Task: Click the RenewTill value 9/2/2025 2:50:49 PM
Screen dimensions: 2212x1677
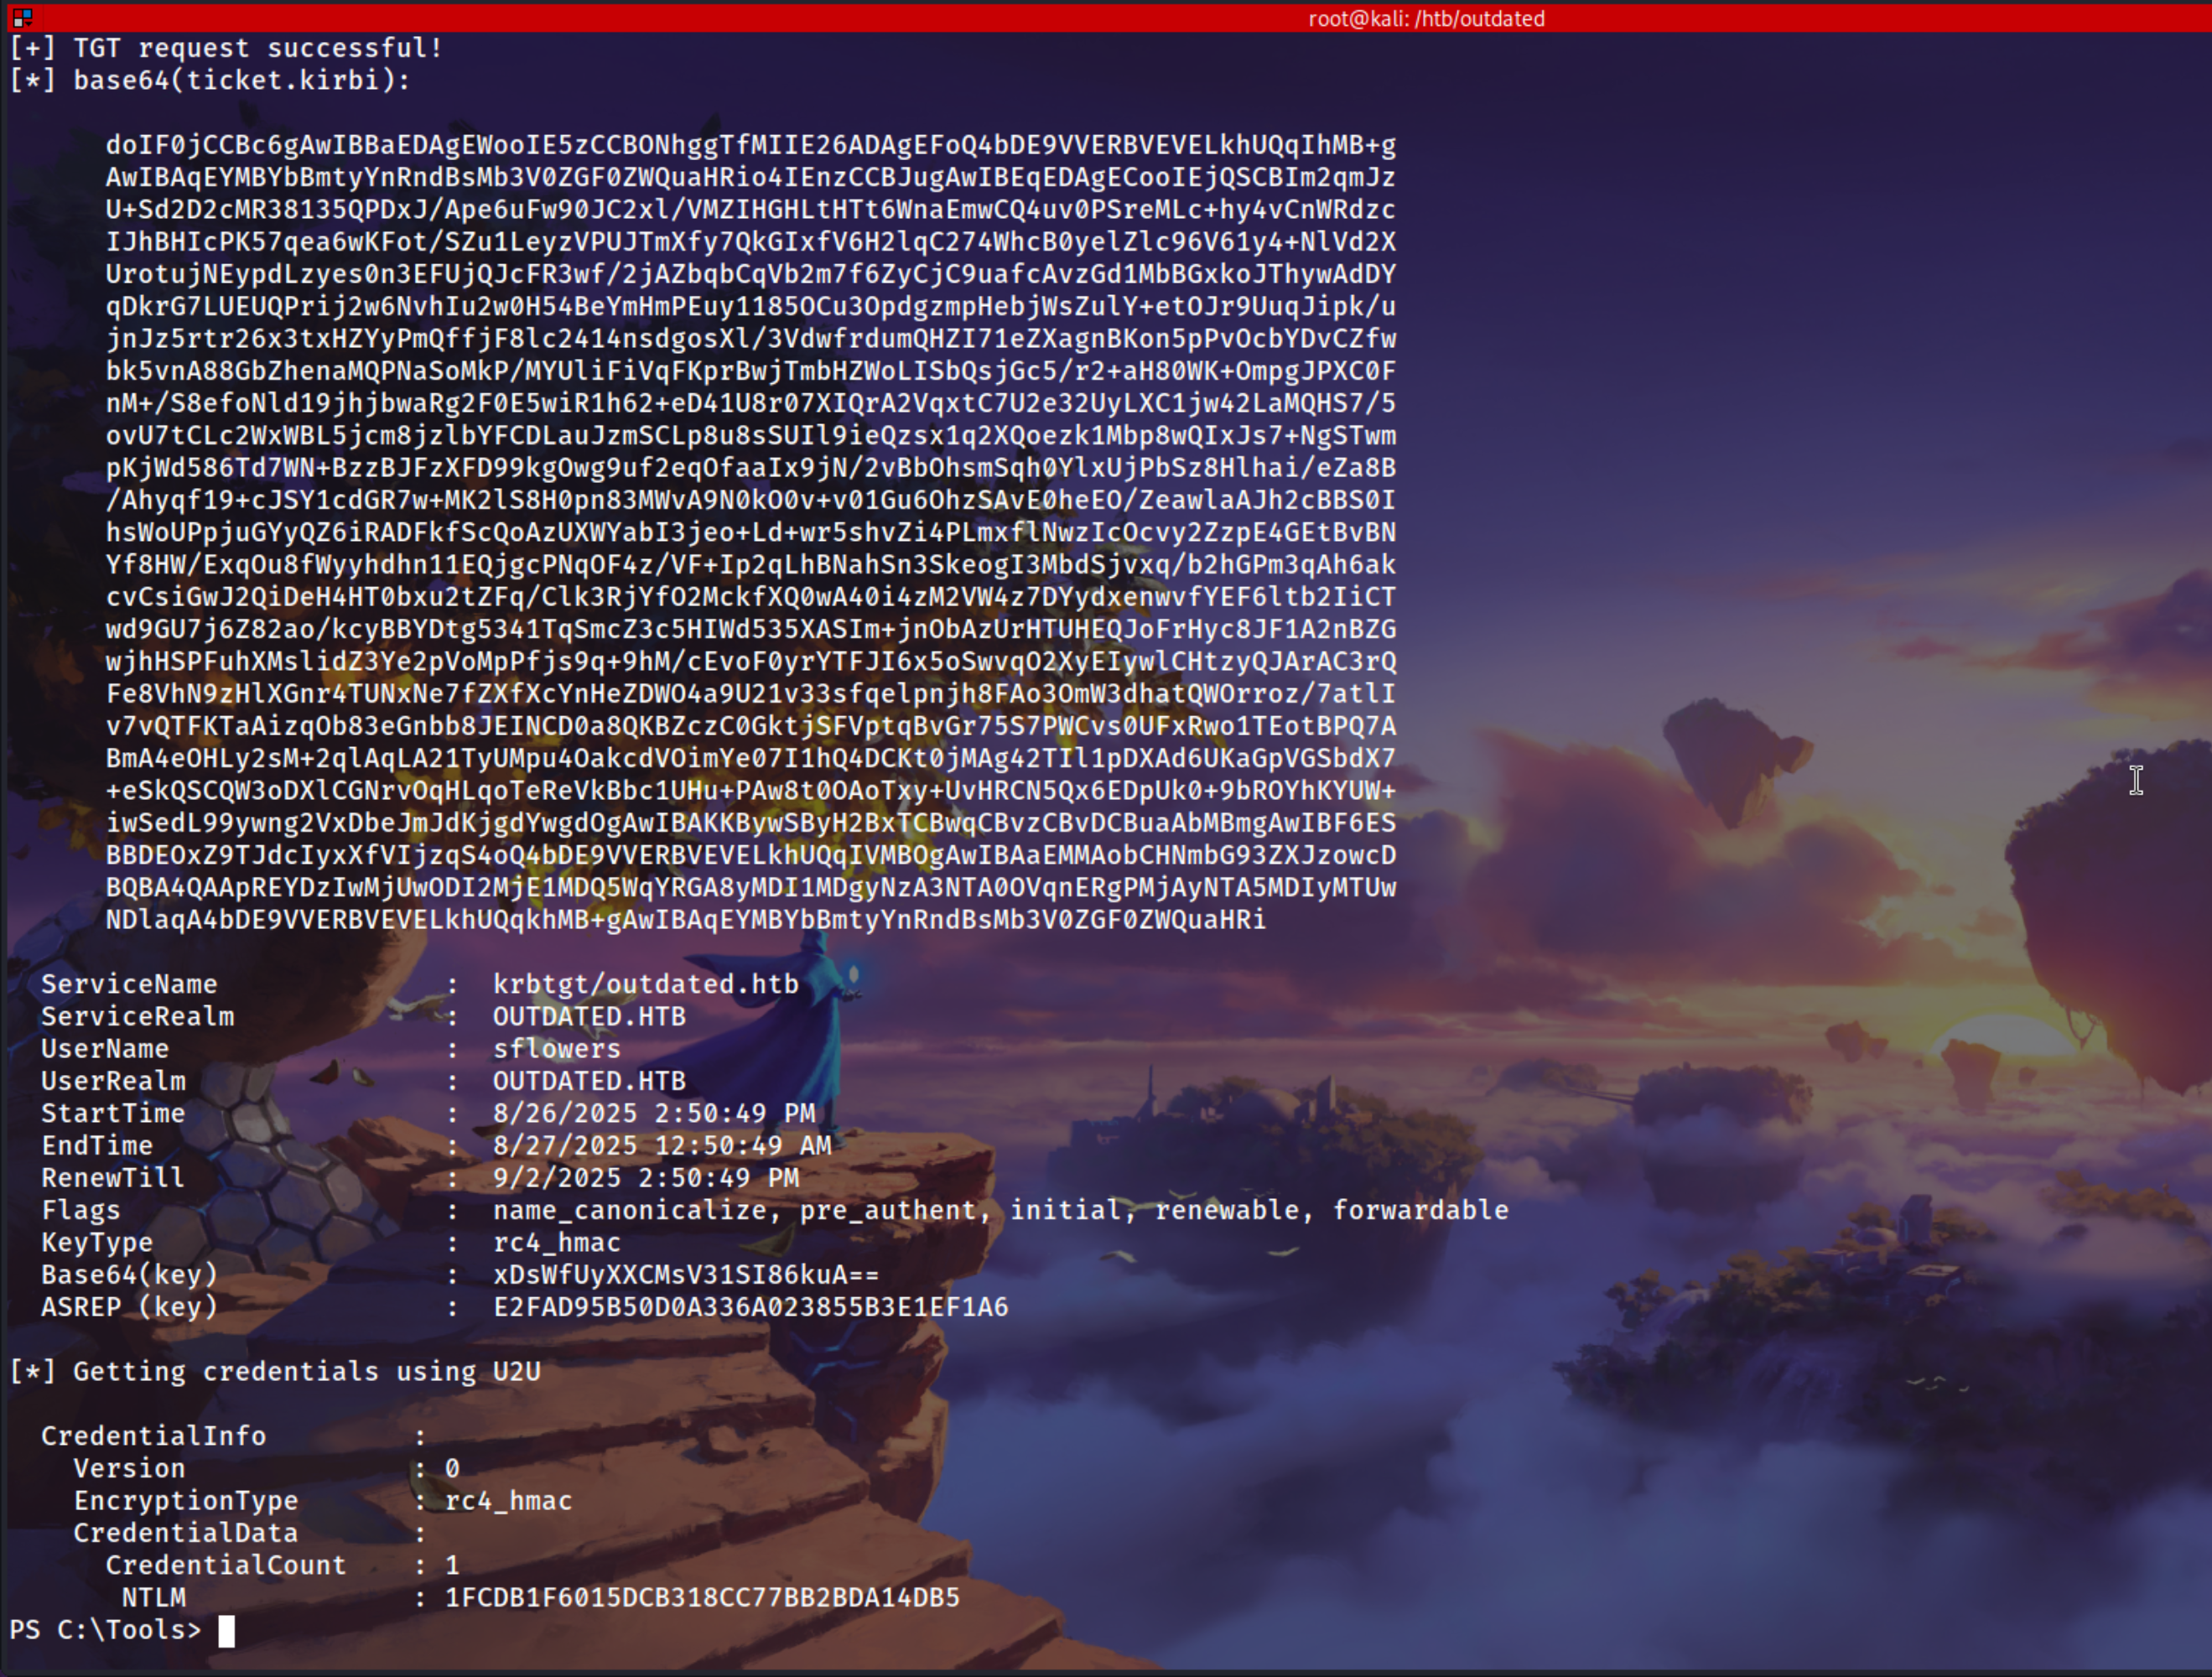Action: pos(645,1178)
